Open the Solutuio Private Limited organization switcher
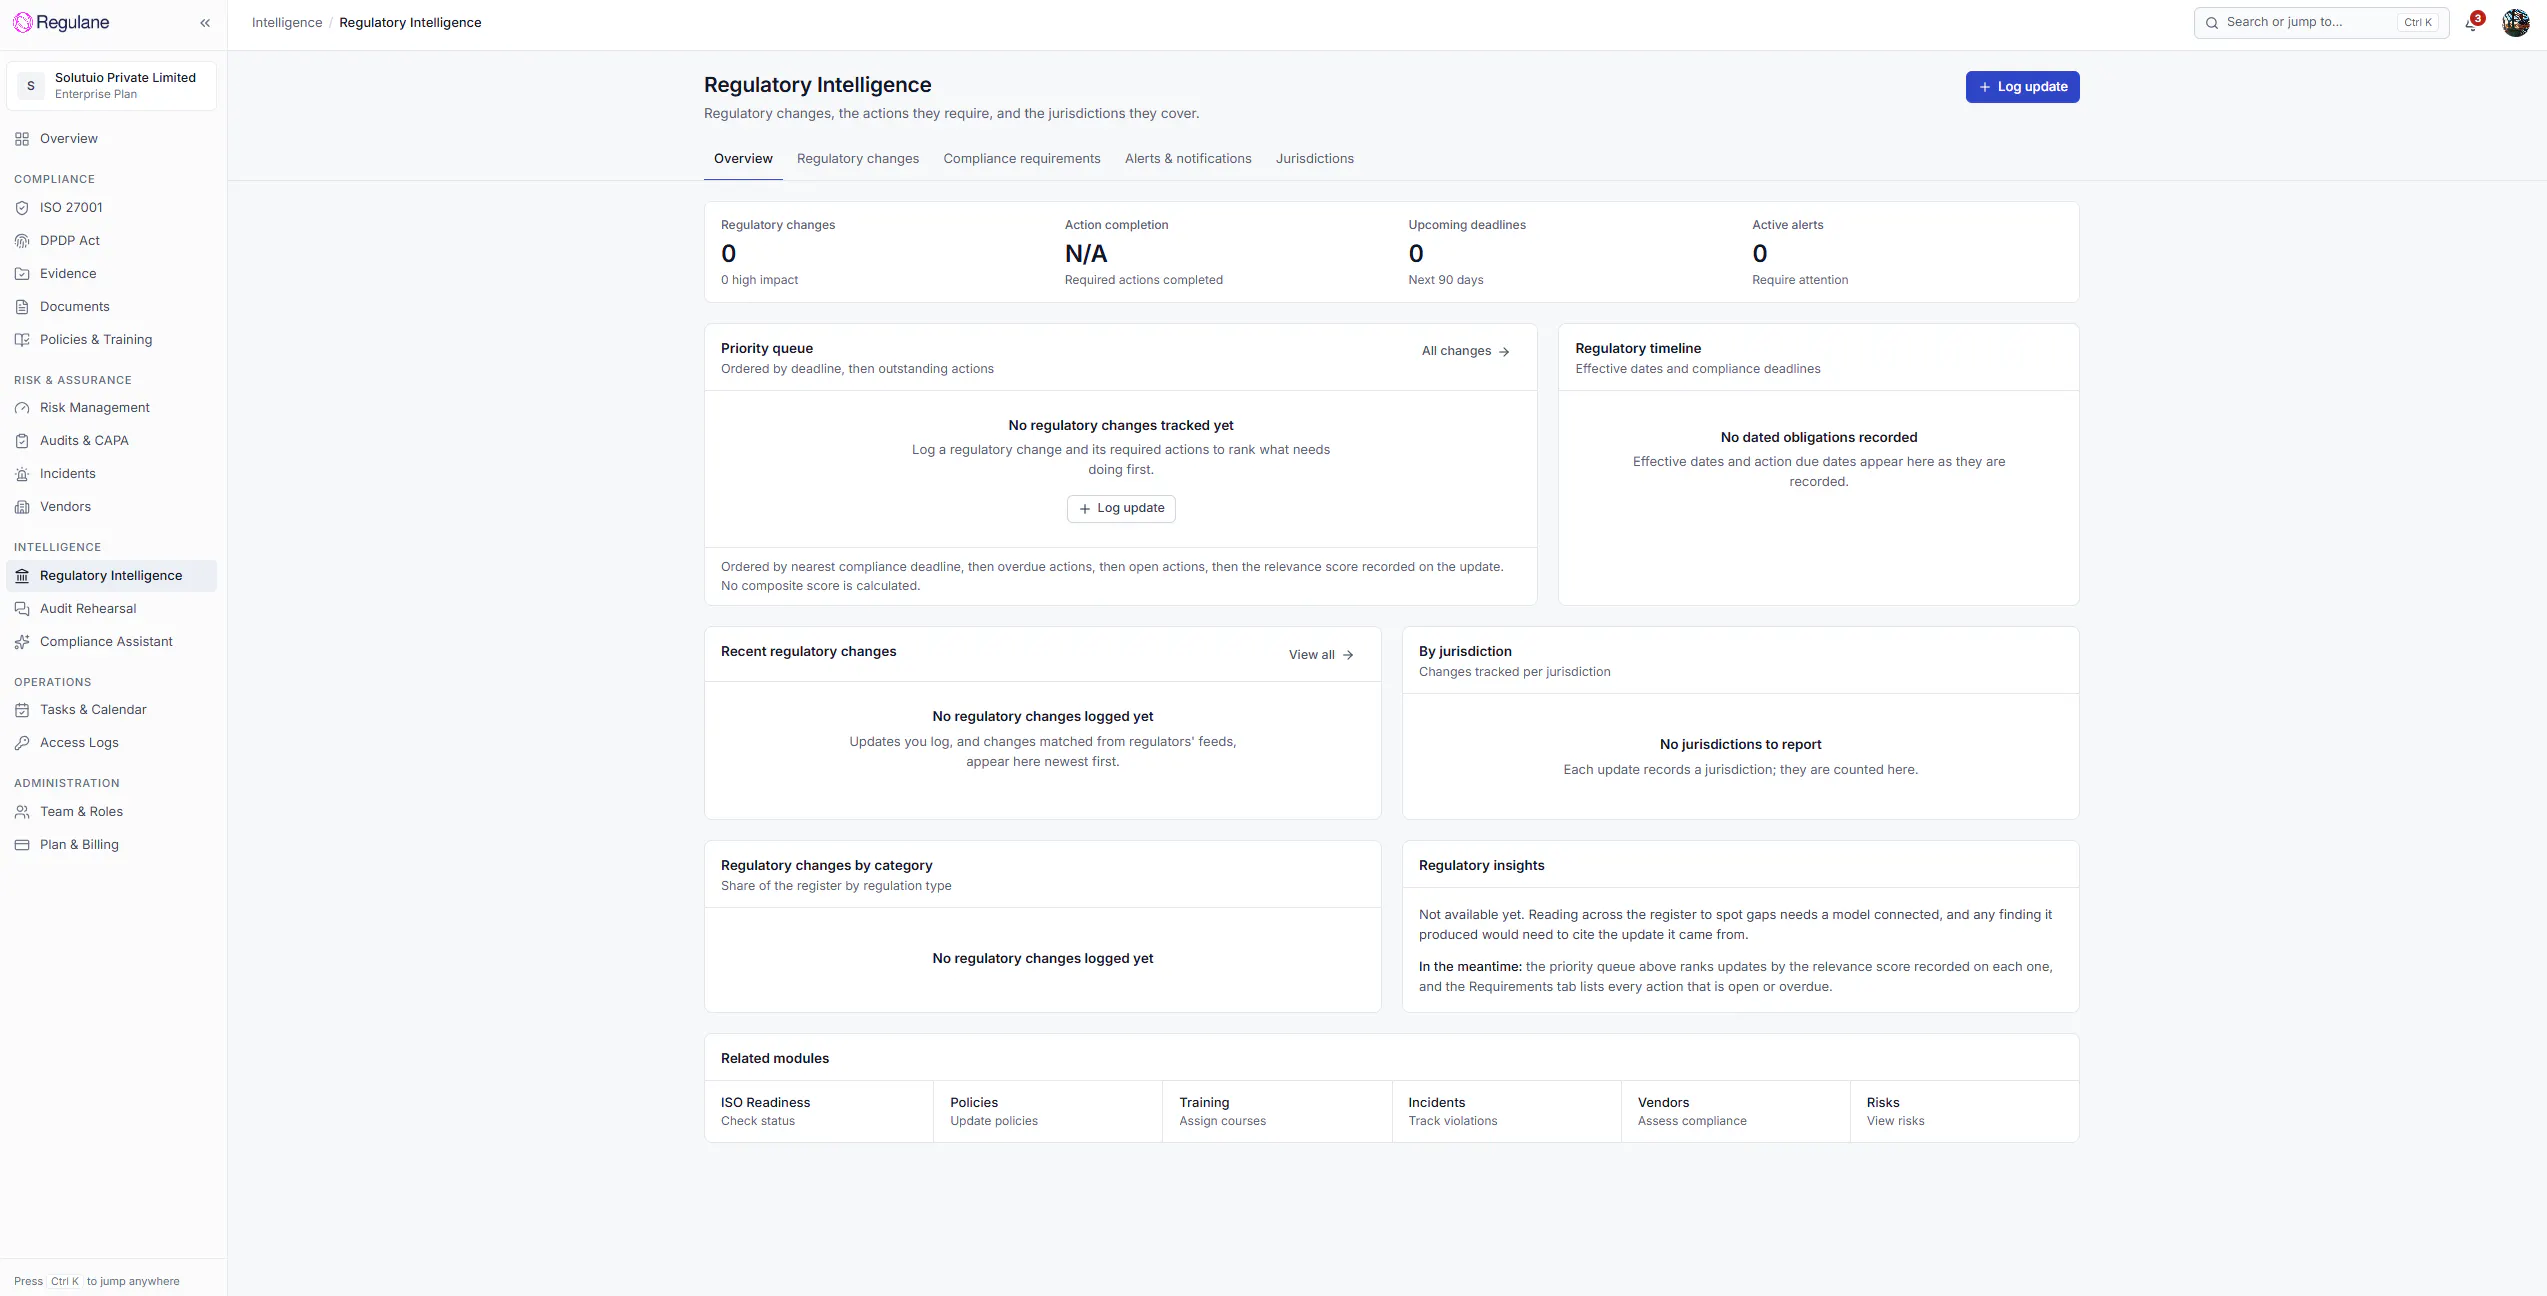Screen dimensions: 2547x1296 pos(111,86)
